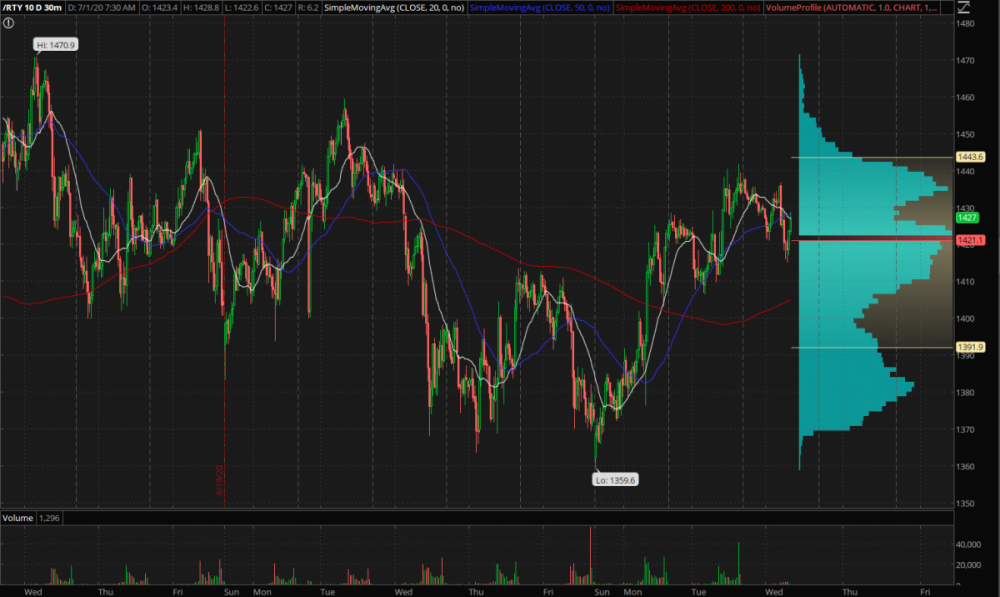The image size is (1000, 597).
Task: Click the Lo: 1359.6 price bubble
Action: tap(615, 479)
